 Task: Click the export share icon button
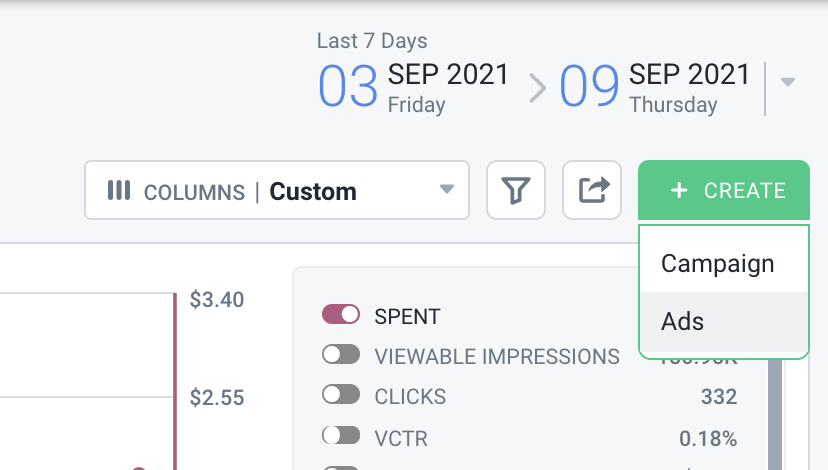tap(592, 190)
